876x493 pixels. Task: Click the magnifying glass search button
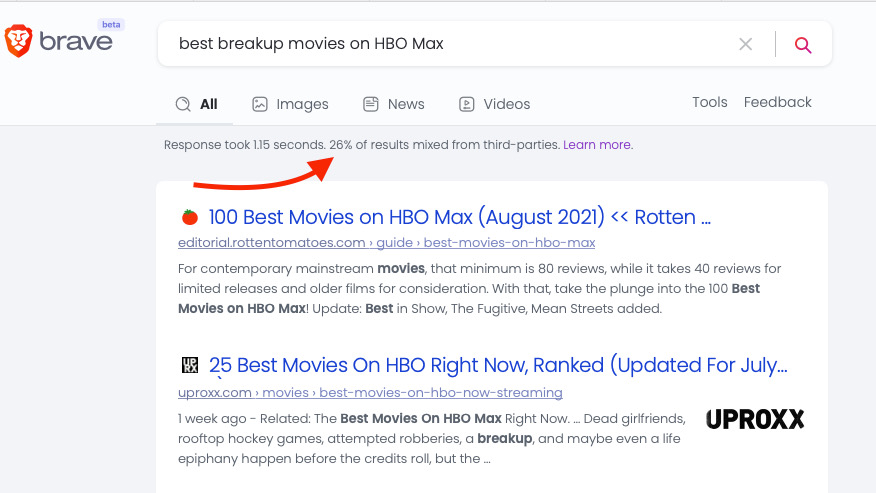[803, 45]
